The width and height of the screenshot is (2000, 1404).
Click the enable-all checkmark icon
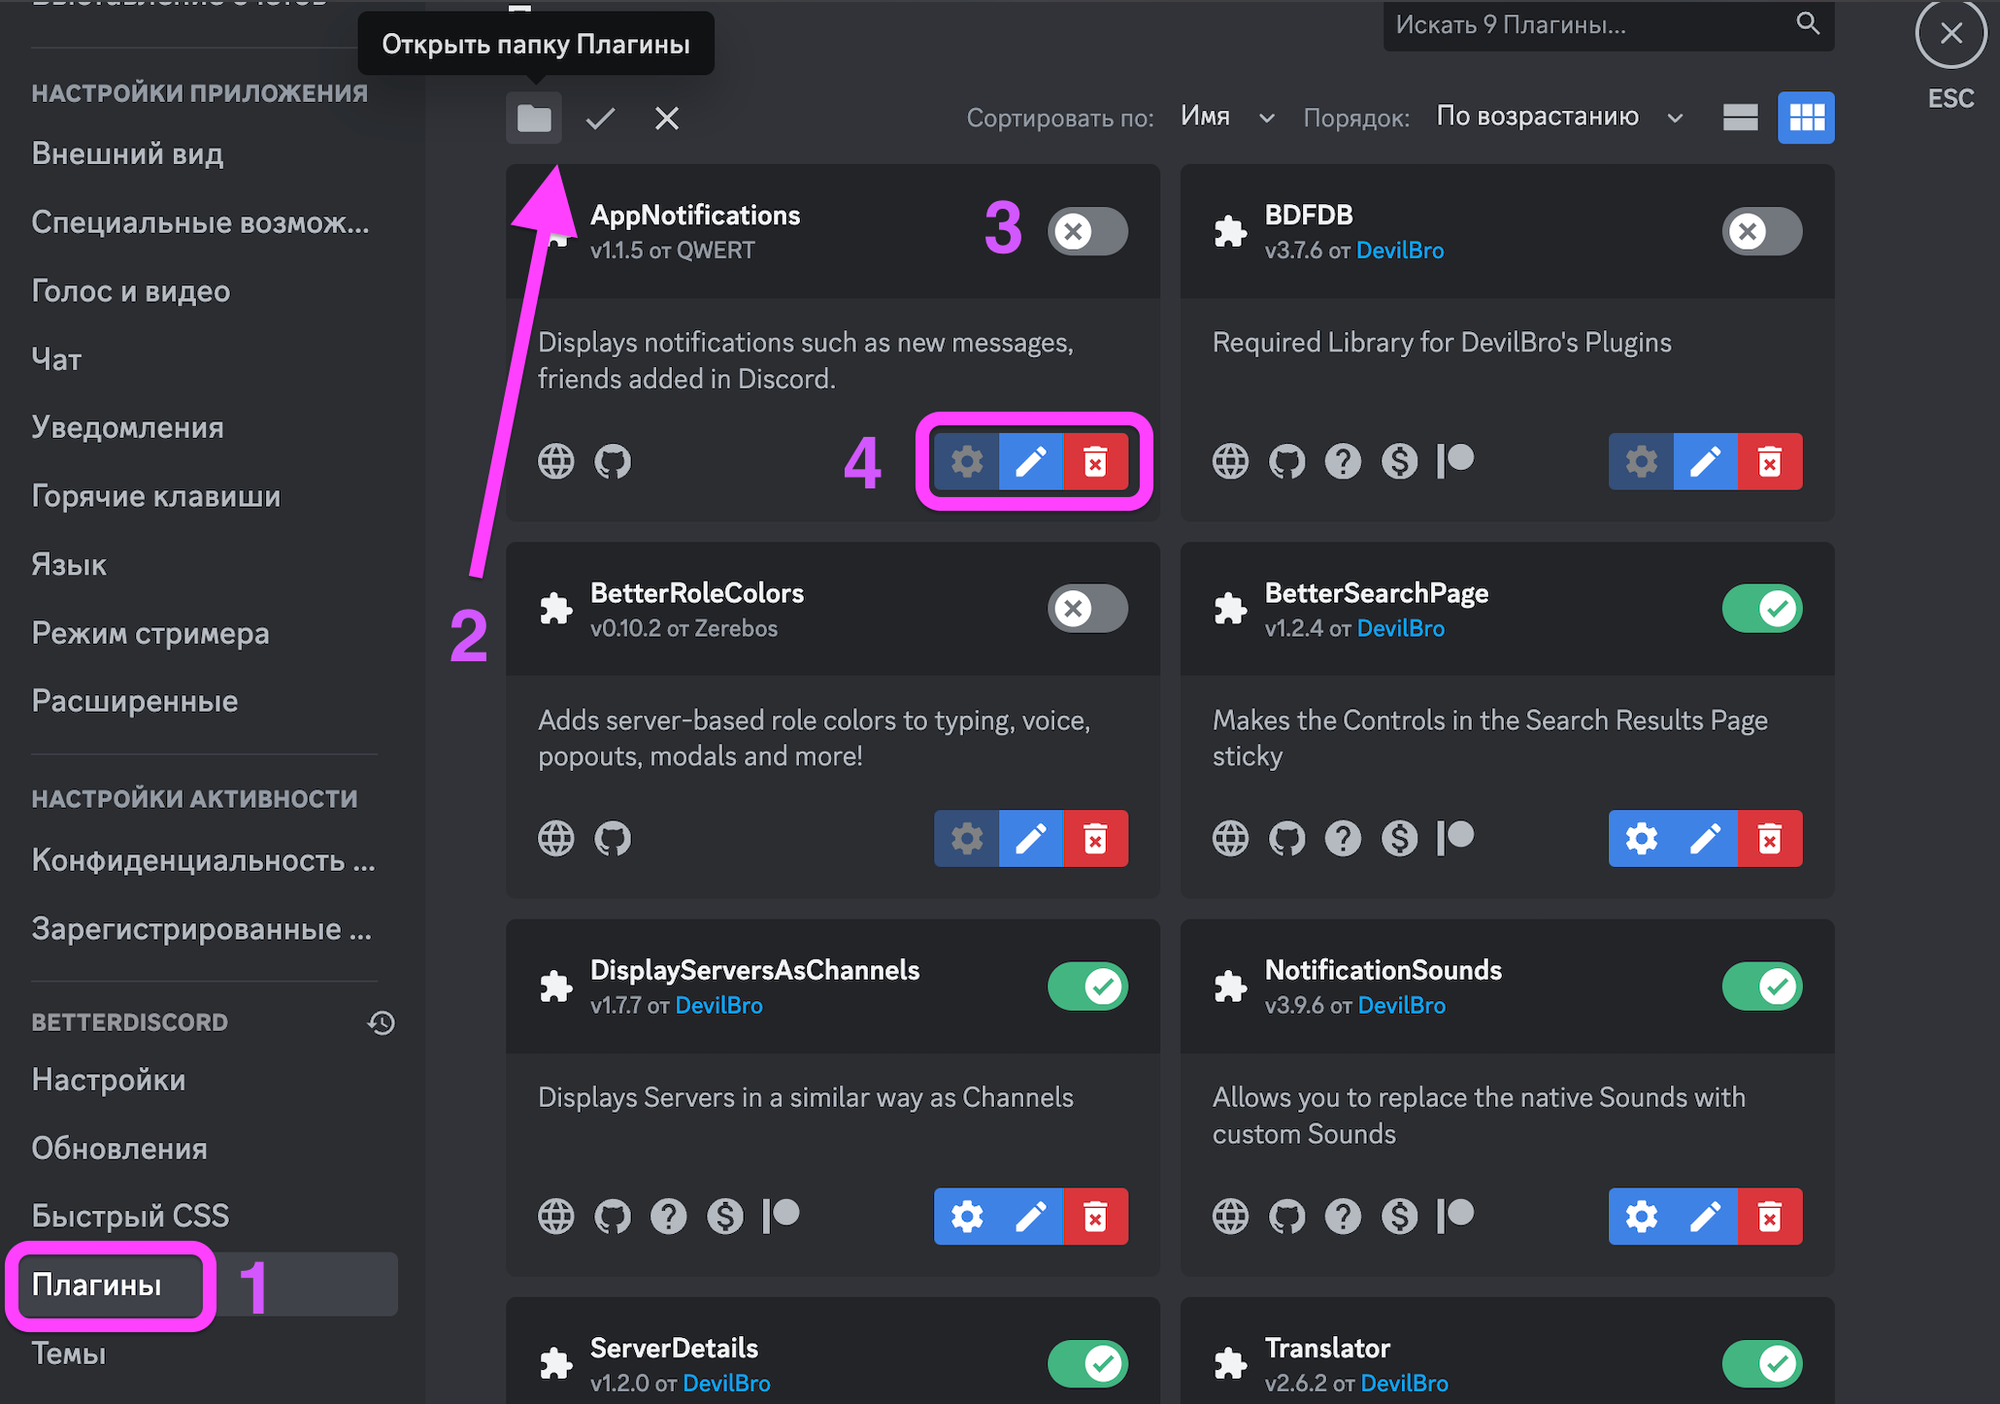(600, 119)
